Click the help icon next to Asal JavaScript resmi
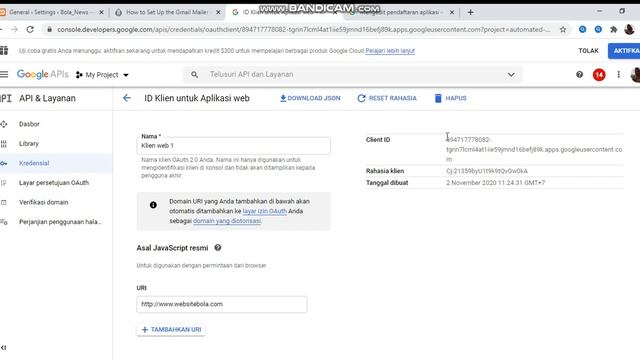This screenshot has width=640, height=360. [218, 248]
